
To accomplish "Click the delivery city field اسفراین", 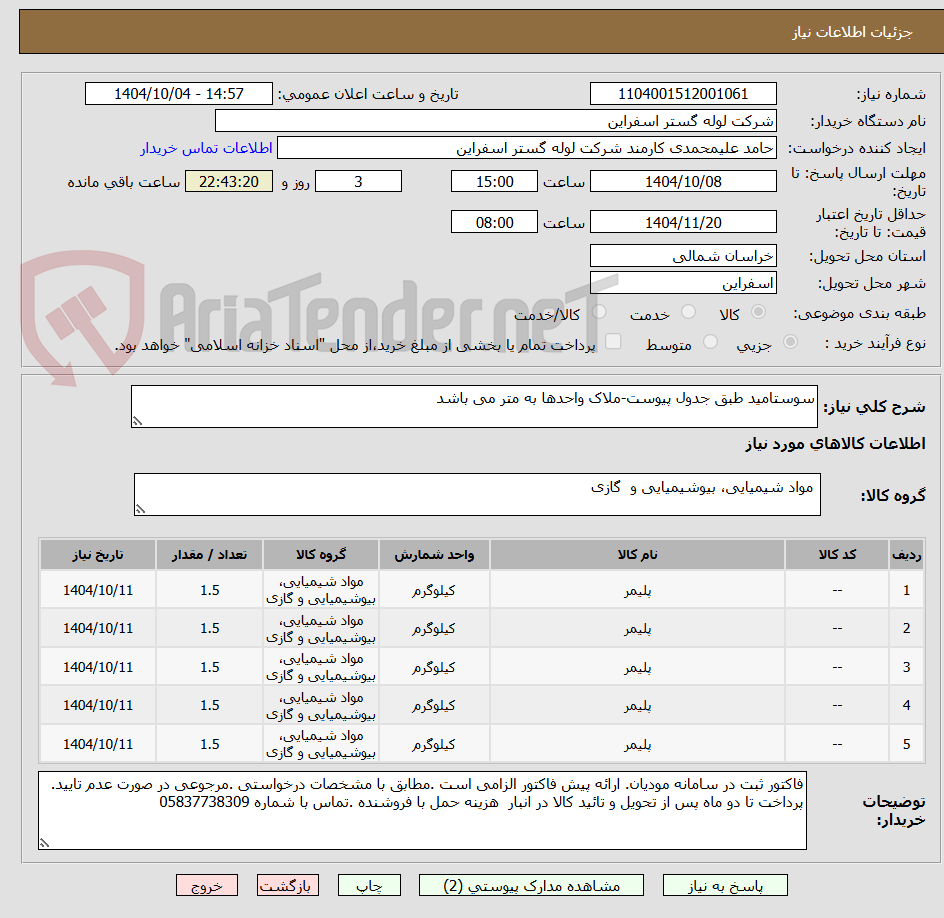I will [683, 283].
